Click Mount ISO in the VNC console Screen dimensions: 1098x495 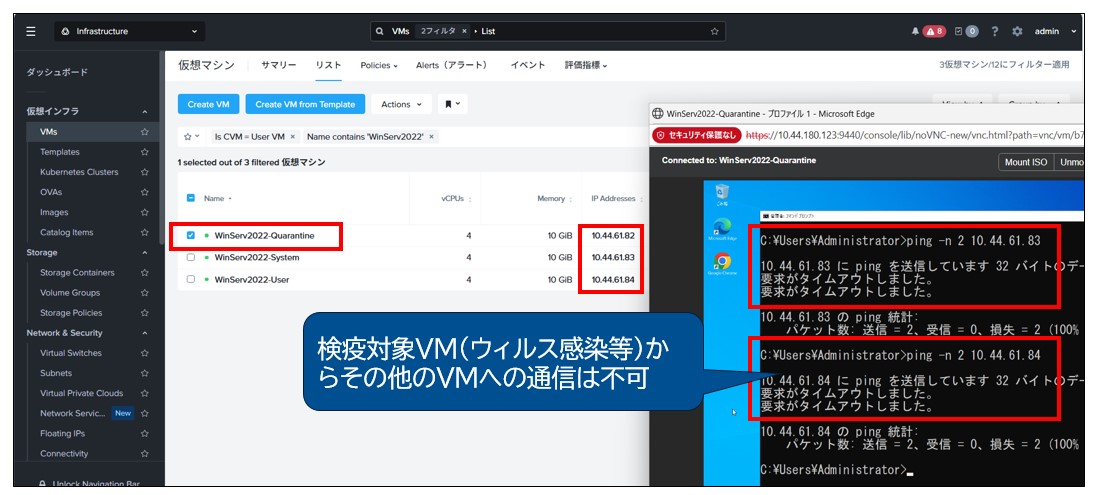point(1025,162)
